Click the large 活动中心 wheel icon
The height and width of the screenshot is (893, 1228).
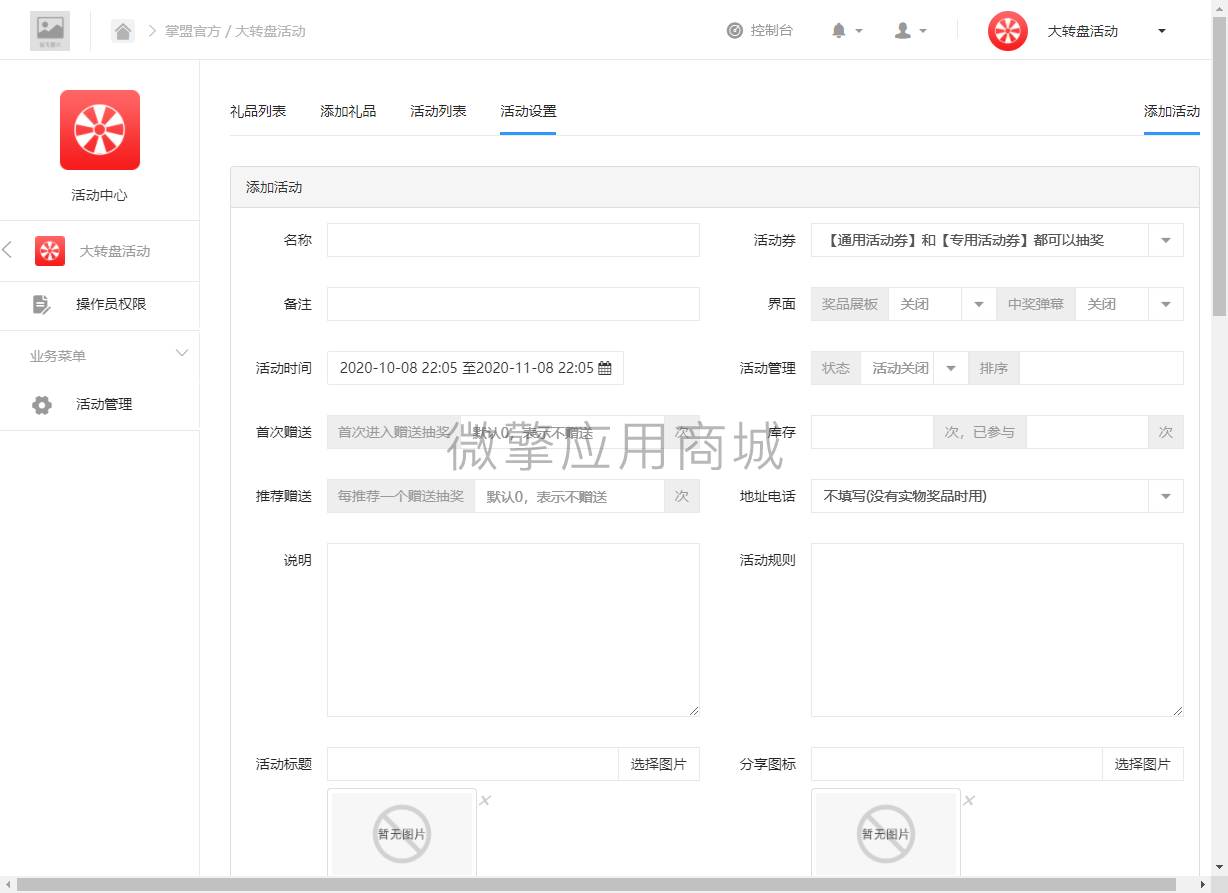100,130
